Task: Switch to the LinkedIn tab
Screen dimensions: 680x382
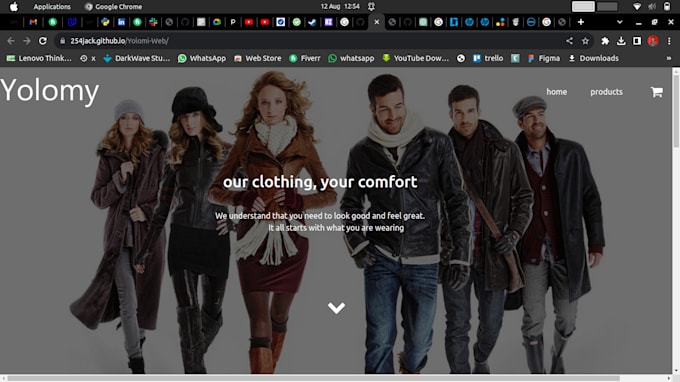Action: tap(121, 22)
